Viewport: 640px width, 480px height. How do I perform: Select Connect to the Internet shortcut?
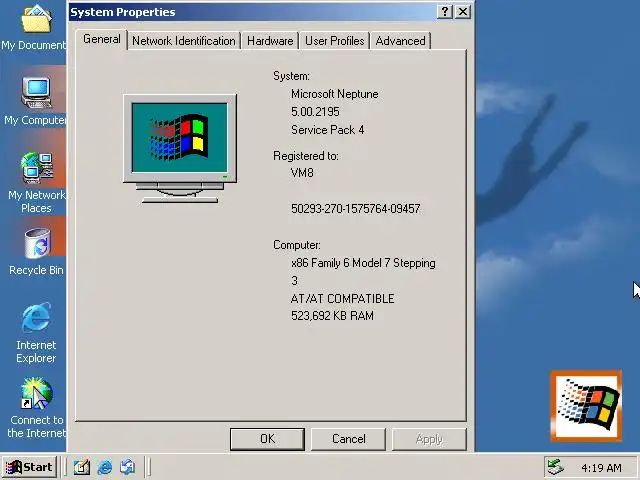36,407
